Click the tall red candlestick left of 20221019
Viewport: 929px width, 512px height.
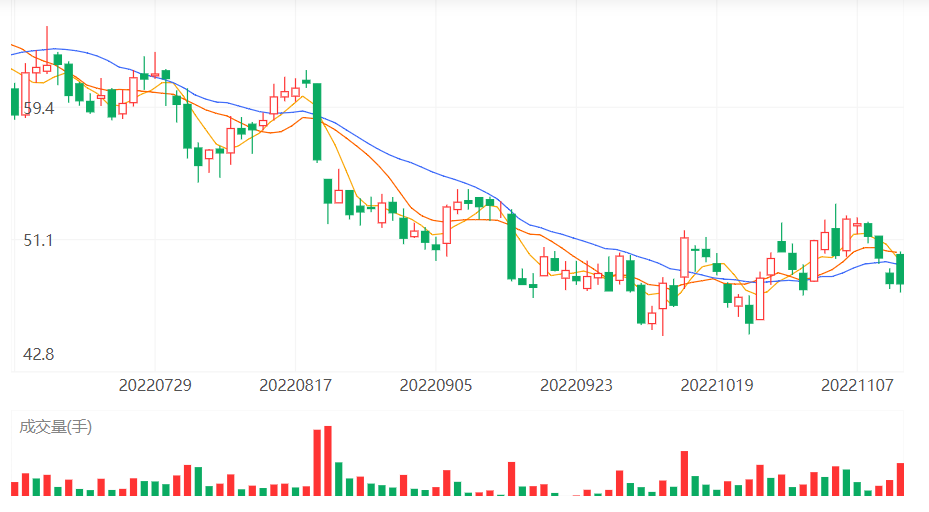[684, 256]
